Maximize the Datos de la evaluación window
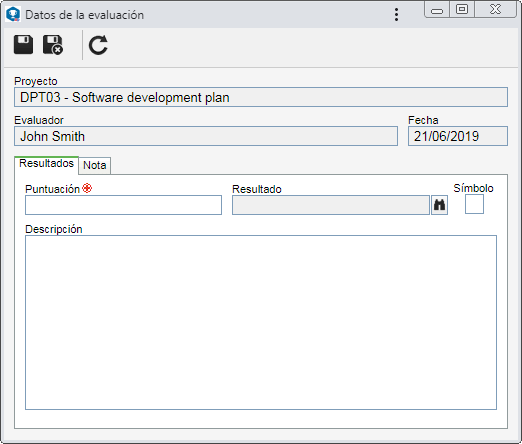 462,9
